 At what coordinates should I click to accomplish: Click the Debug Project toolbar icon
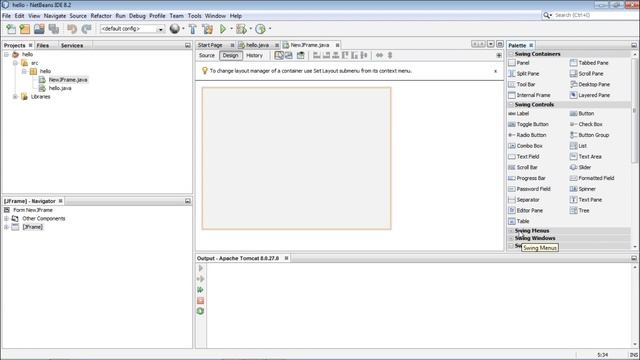coord(241,29)
